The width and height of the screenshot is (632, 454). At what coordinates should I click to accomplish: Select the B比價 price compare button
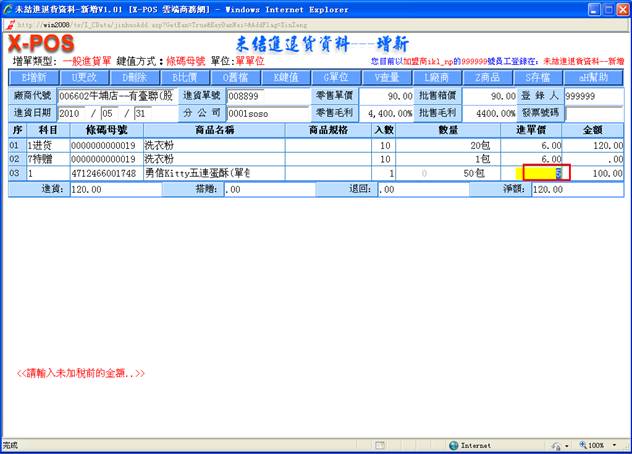(x=185, y=77)
